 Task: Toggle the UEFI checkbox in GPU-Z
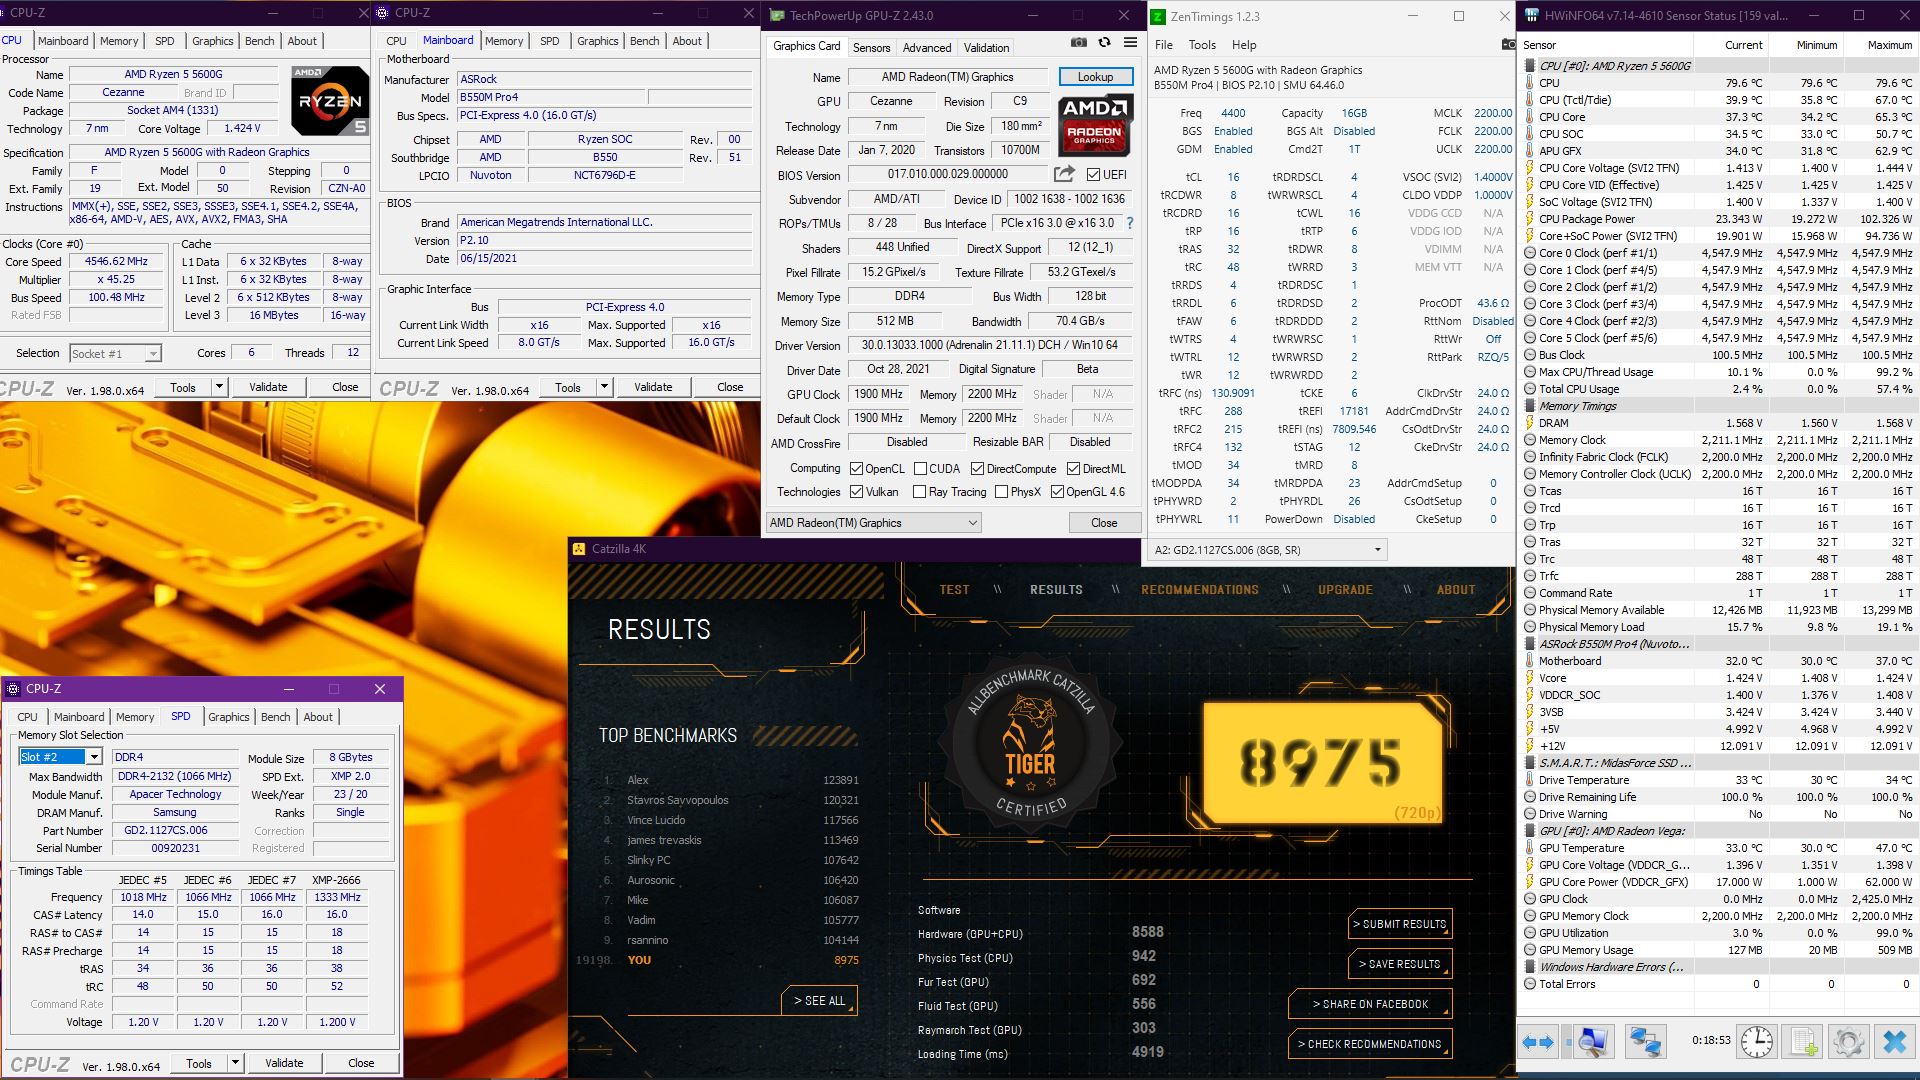[x=1093, y=174]
